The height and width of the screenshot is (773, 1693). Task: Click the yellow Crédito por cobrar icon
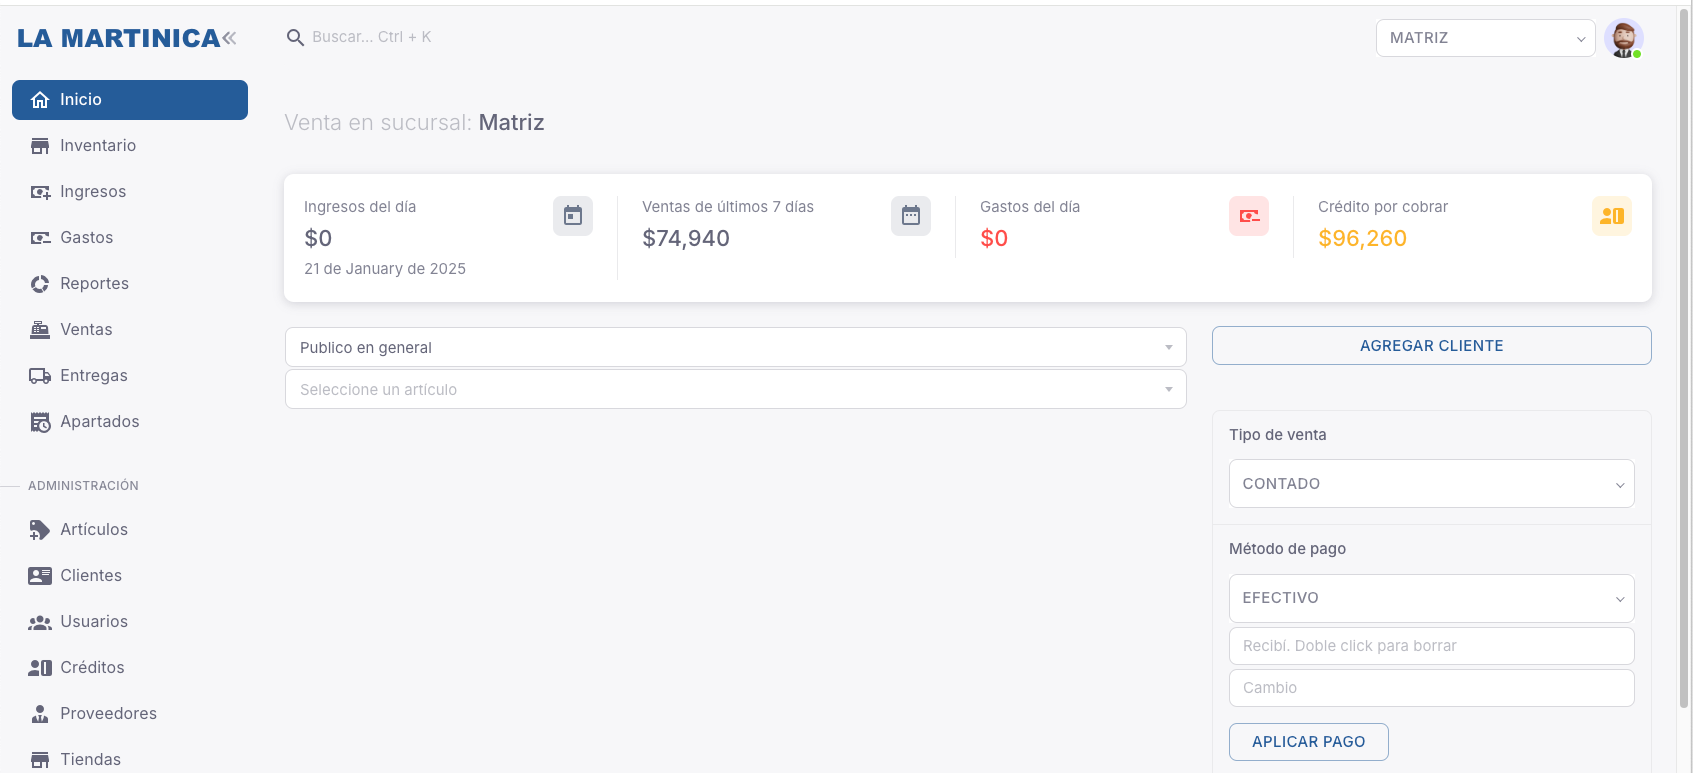(x=1612, y=216)
